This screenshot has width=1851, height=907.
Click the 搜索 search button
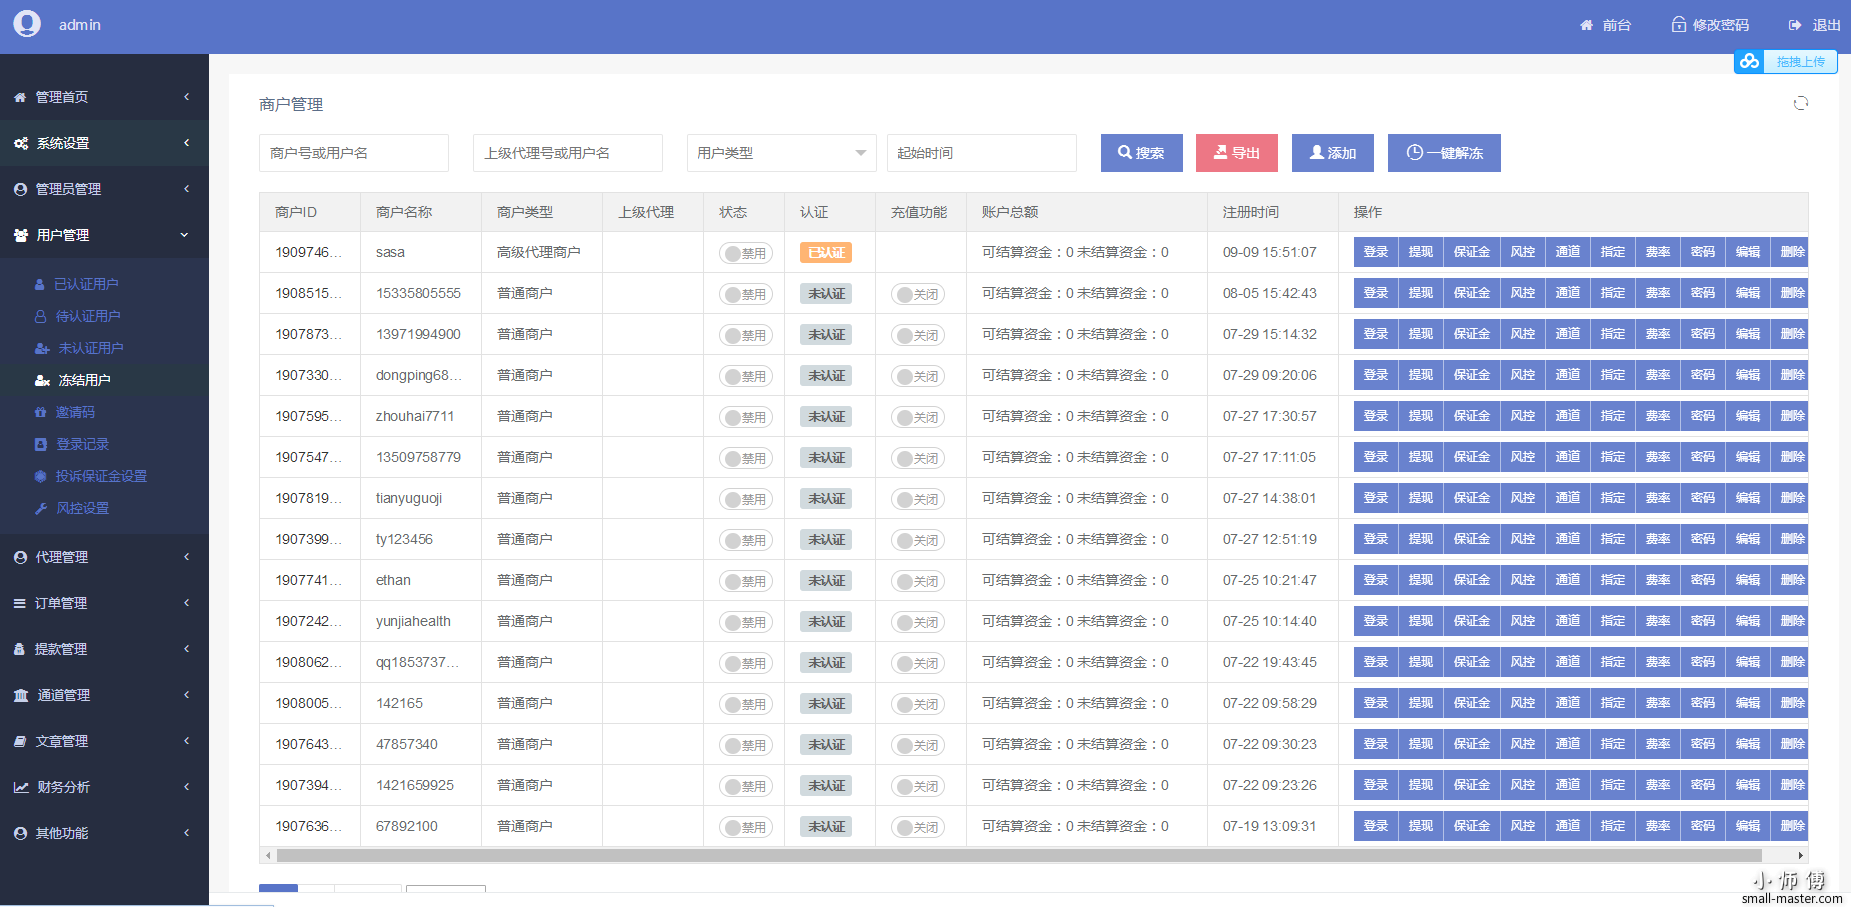tap(1141, 153)
